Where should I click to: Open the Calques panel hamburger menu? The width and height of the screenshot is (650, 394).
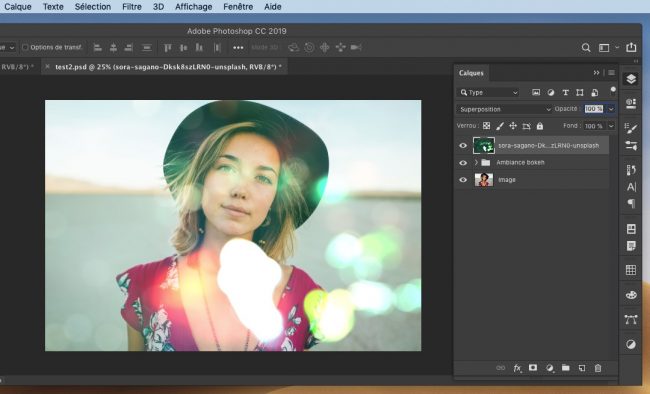[x=611, y=73]
